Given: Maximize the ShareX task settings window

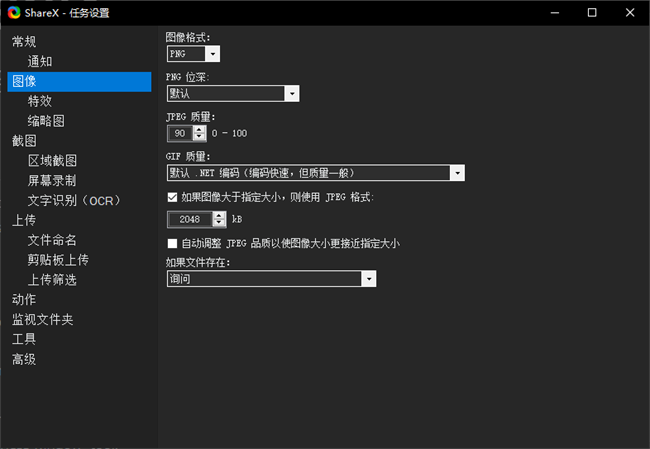Looking at the screenshot, I should pos(592,13).
